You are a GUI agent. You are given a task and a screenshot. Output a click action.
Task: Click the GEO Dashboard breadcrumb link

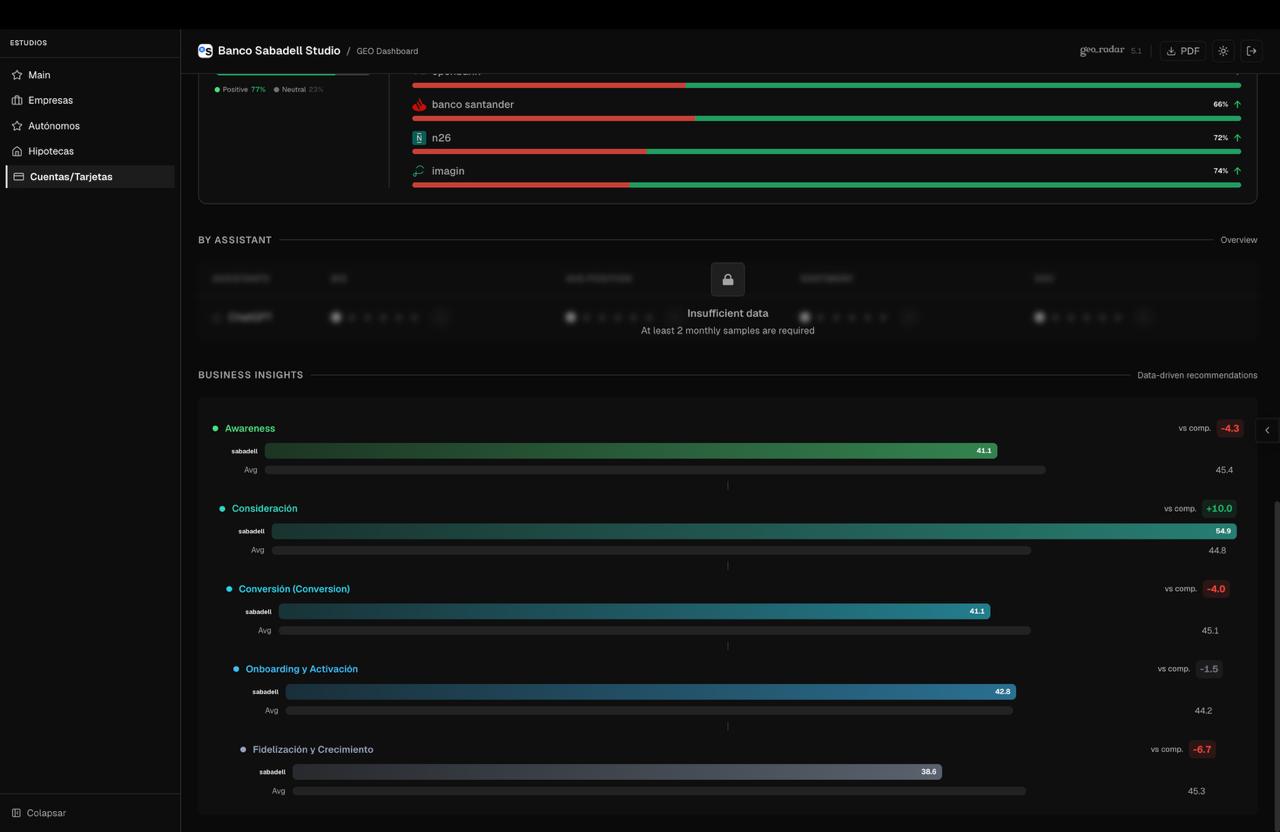387,51
